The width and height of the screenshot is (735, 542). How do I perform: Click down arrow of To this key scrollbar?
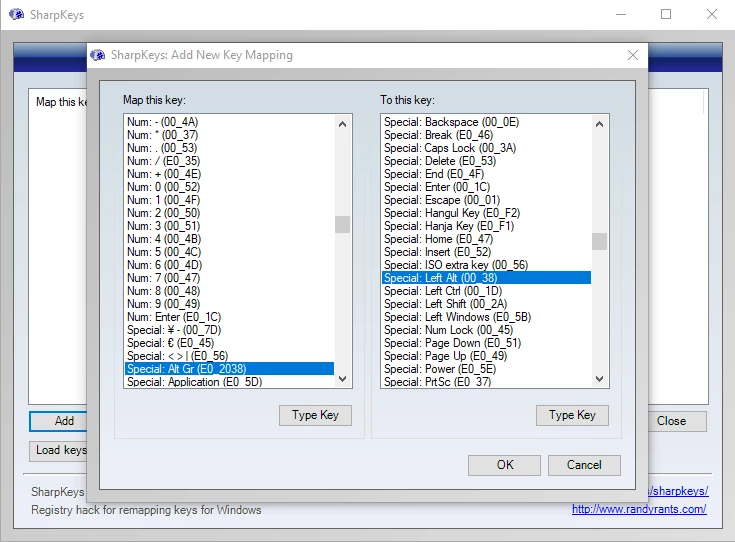tap(599, 378)
